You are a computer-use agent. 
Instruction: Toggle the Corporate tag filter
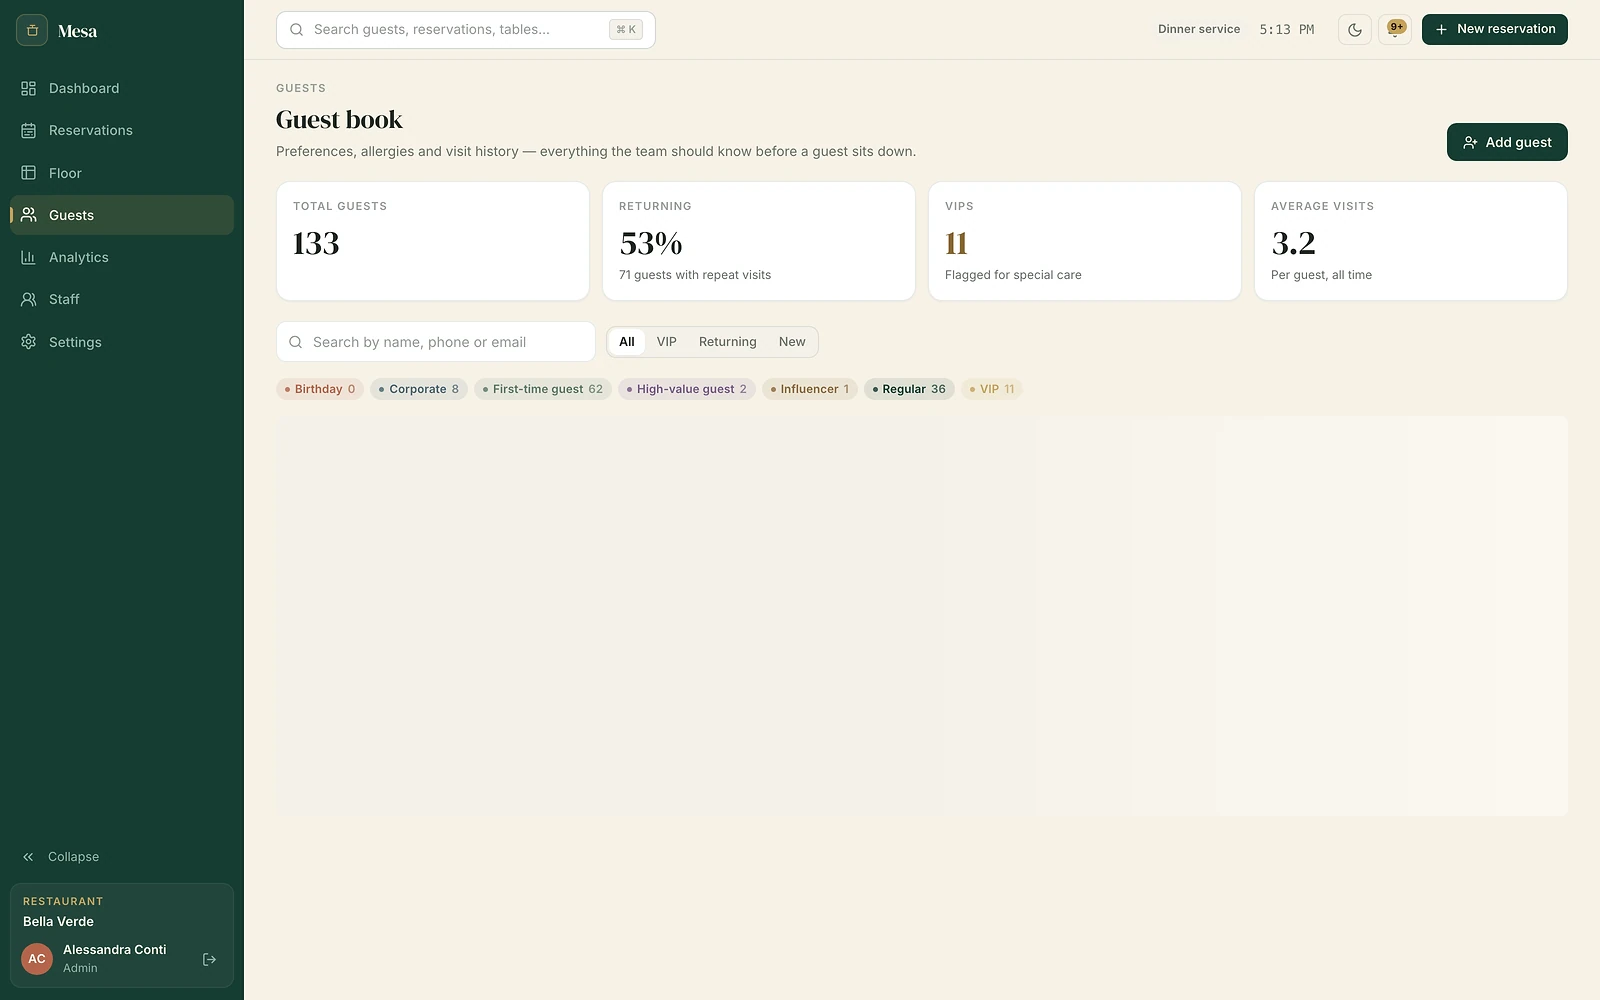click(419, 389)
